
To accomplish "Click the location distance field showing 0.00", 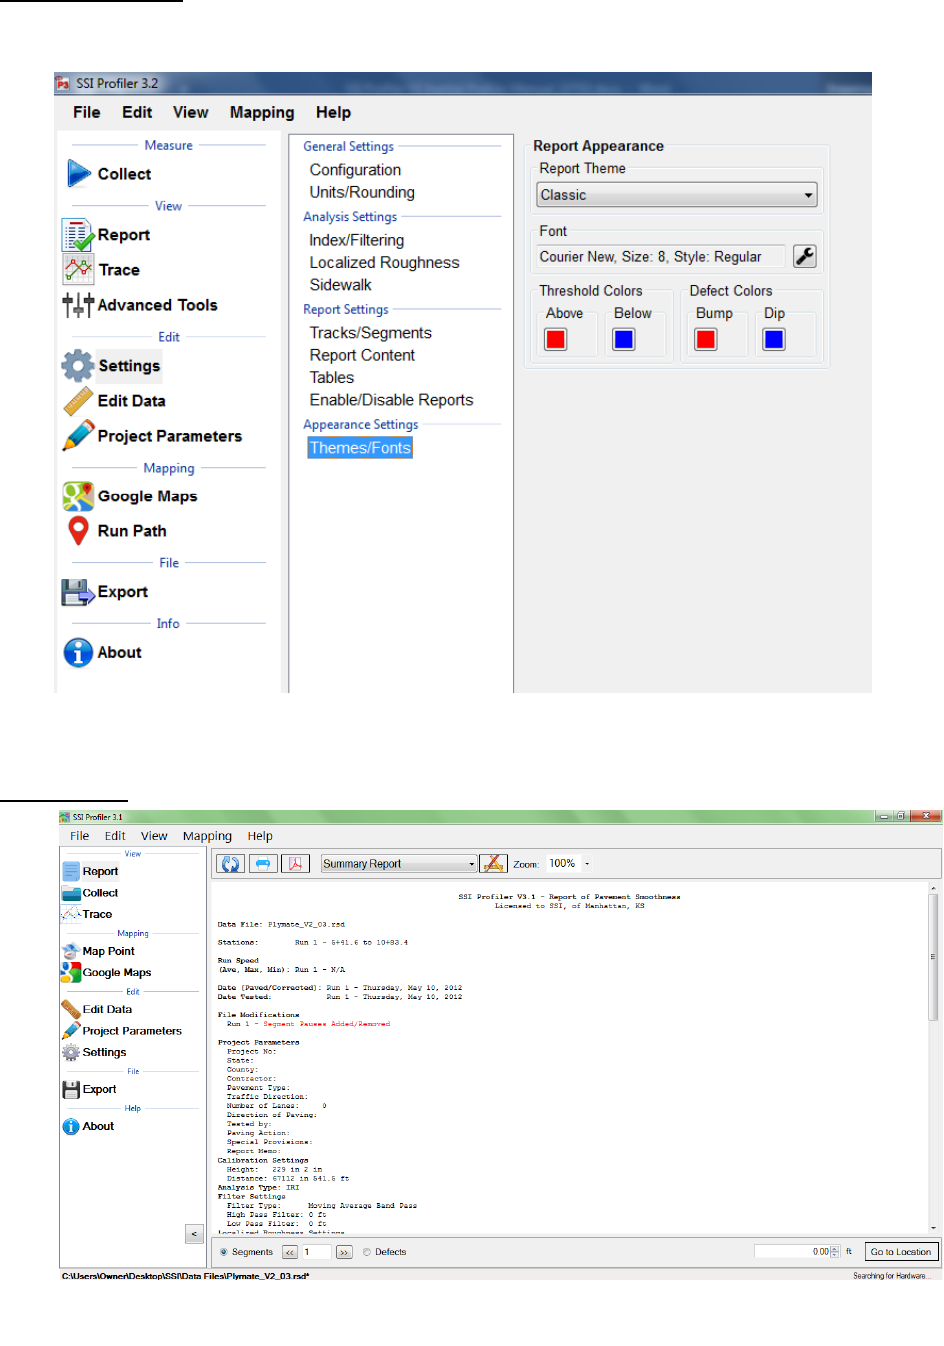I will coord(797,1252).
